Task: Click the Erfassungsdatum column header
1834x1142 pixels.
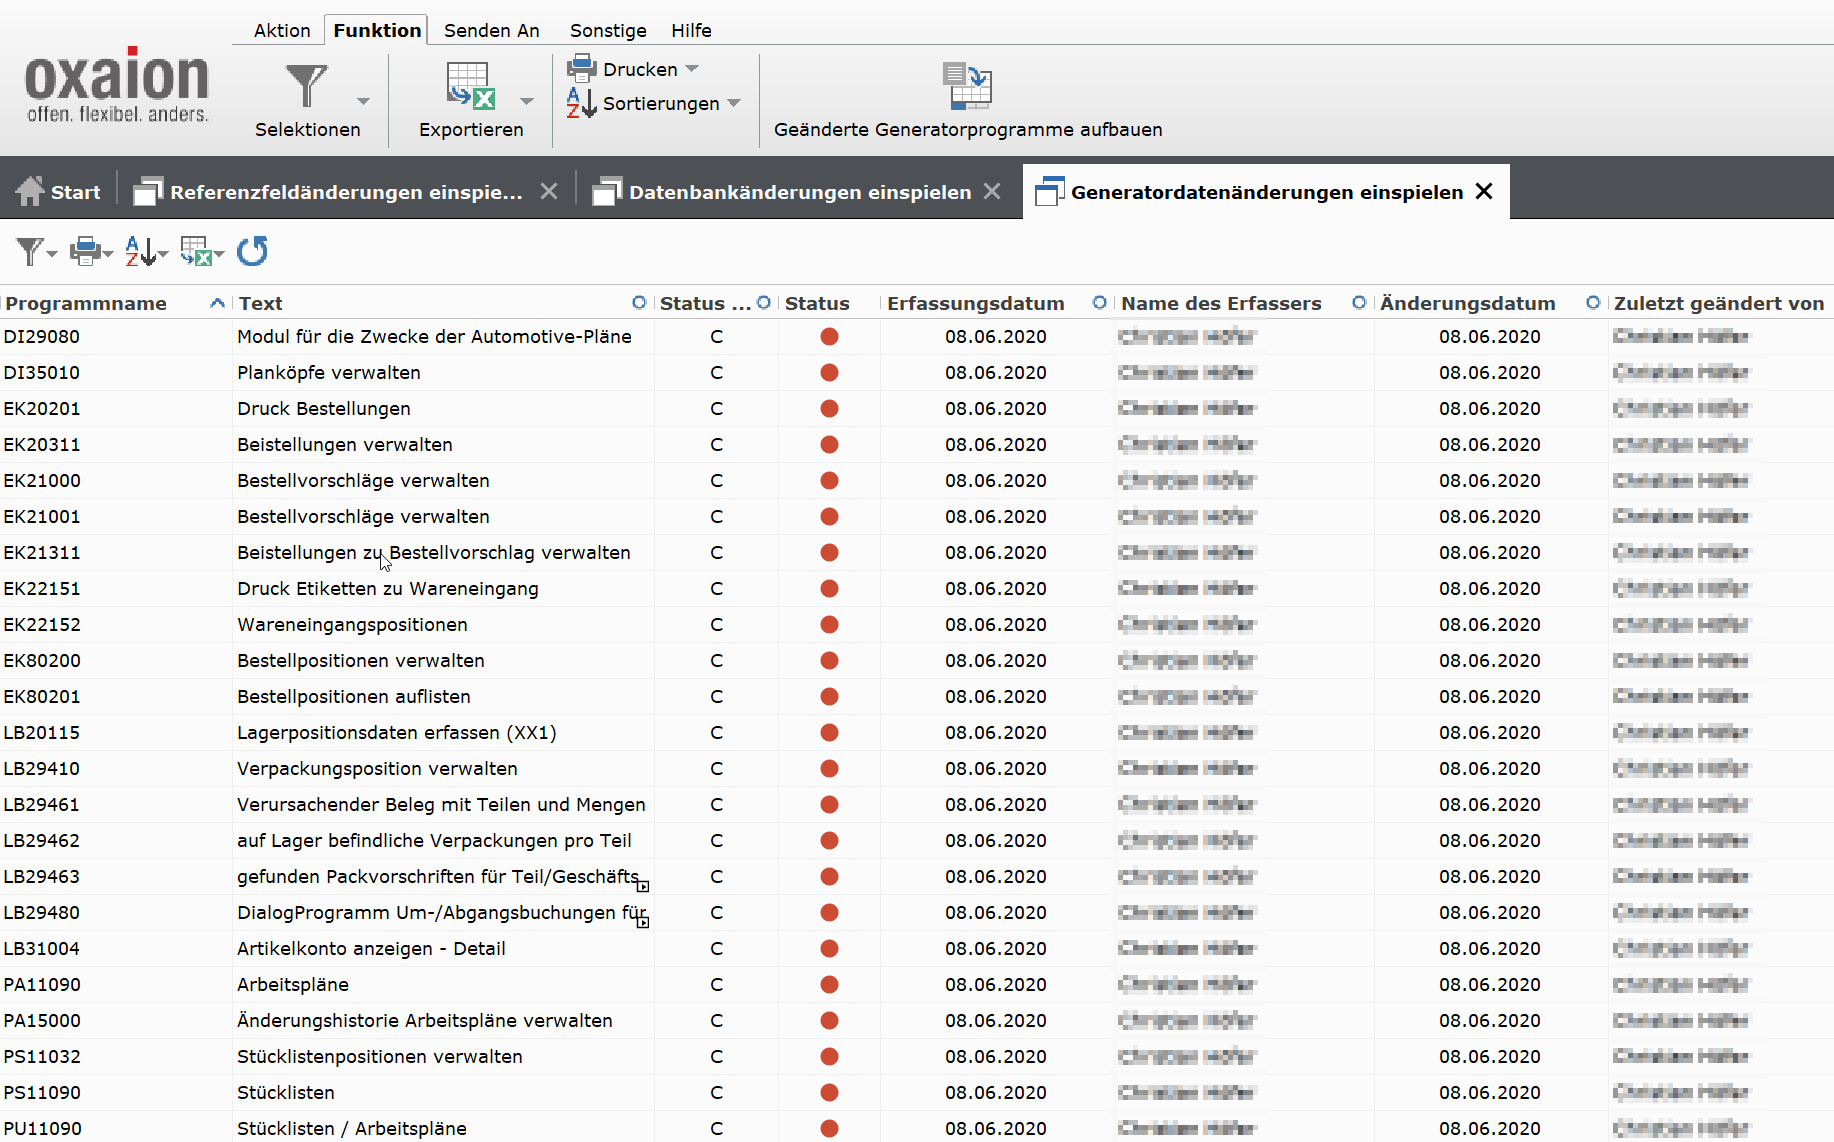Action: coord(975,303)
